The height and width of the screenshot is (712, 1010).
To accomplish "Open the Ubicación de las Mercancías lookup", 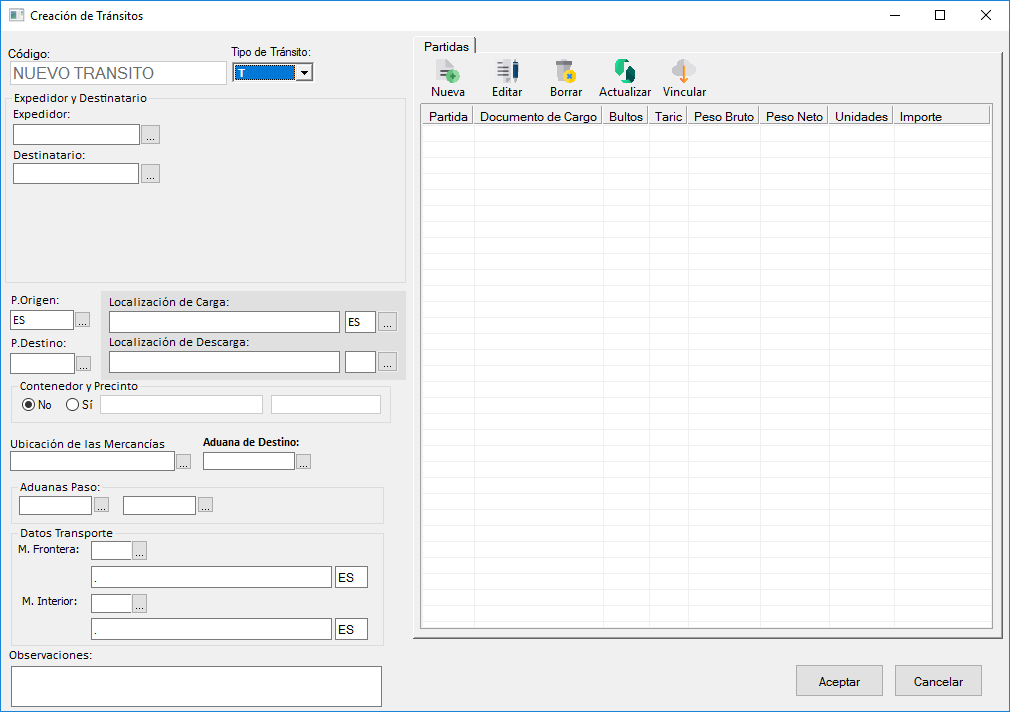I will coord(183,462).
